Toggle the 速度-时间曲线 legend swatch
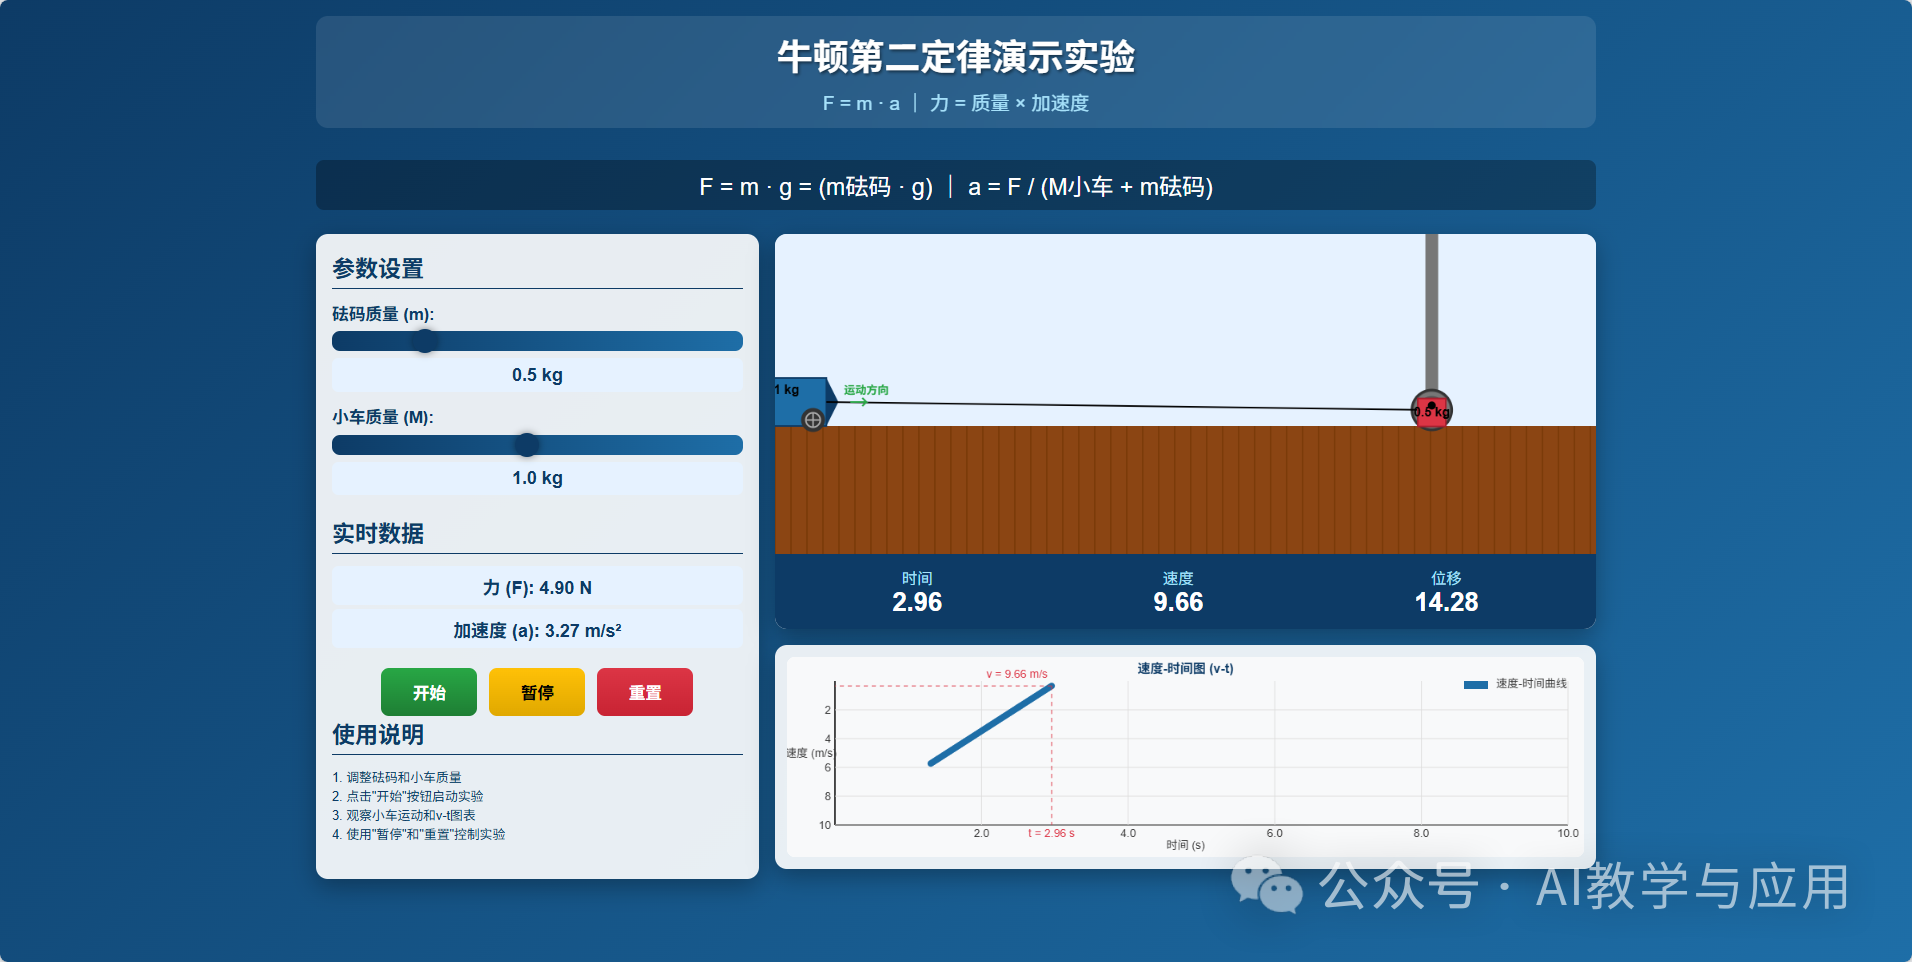The width and height of the screenshot is (1912, 962). (1475, 684)
